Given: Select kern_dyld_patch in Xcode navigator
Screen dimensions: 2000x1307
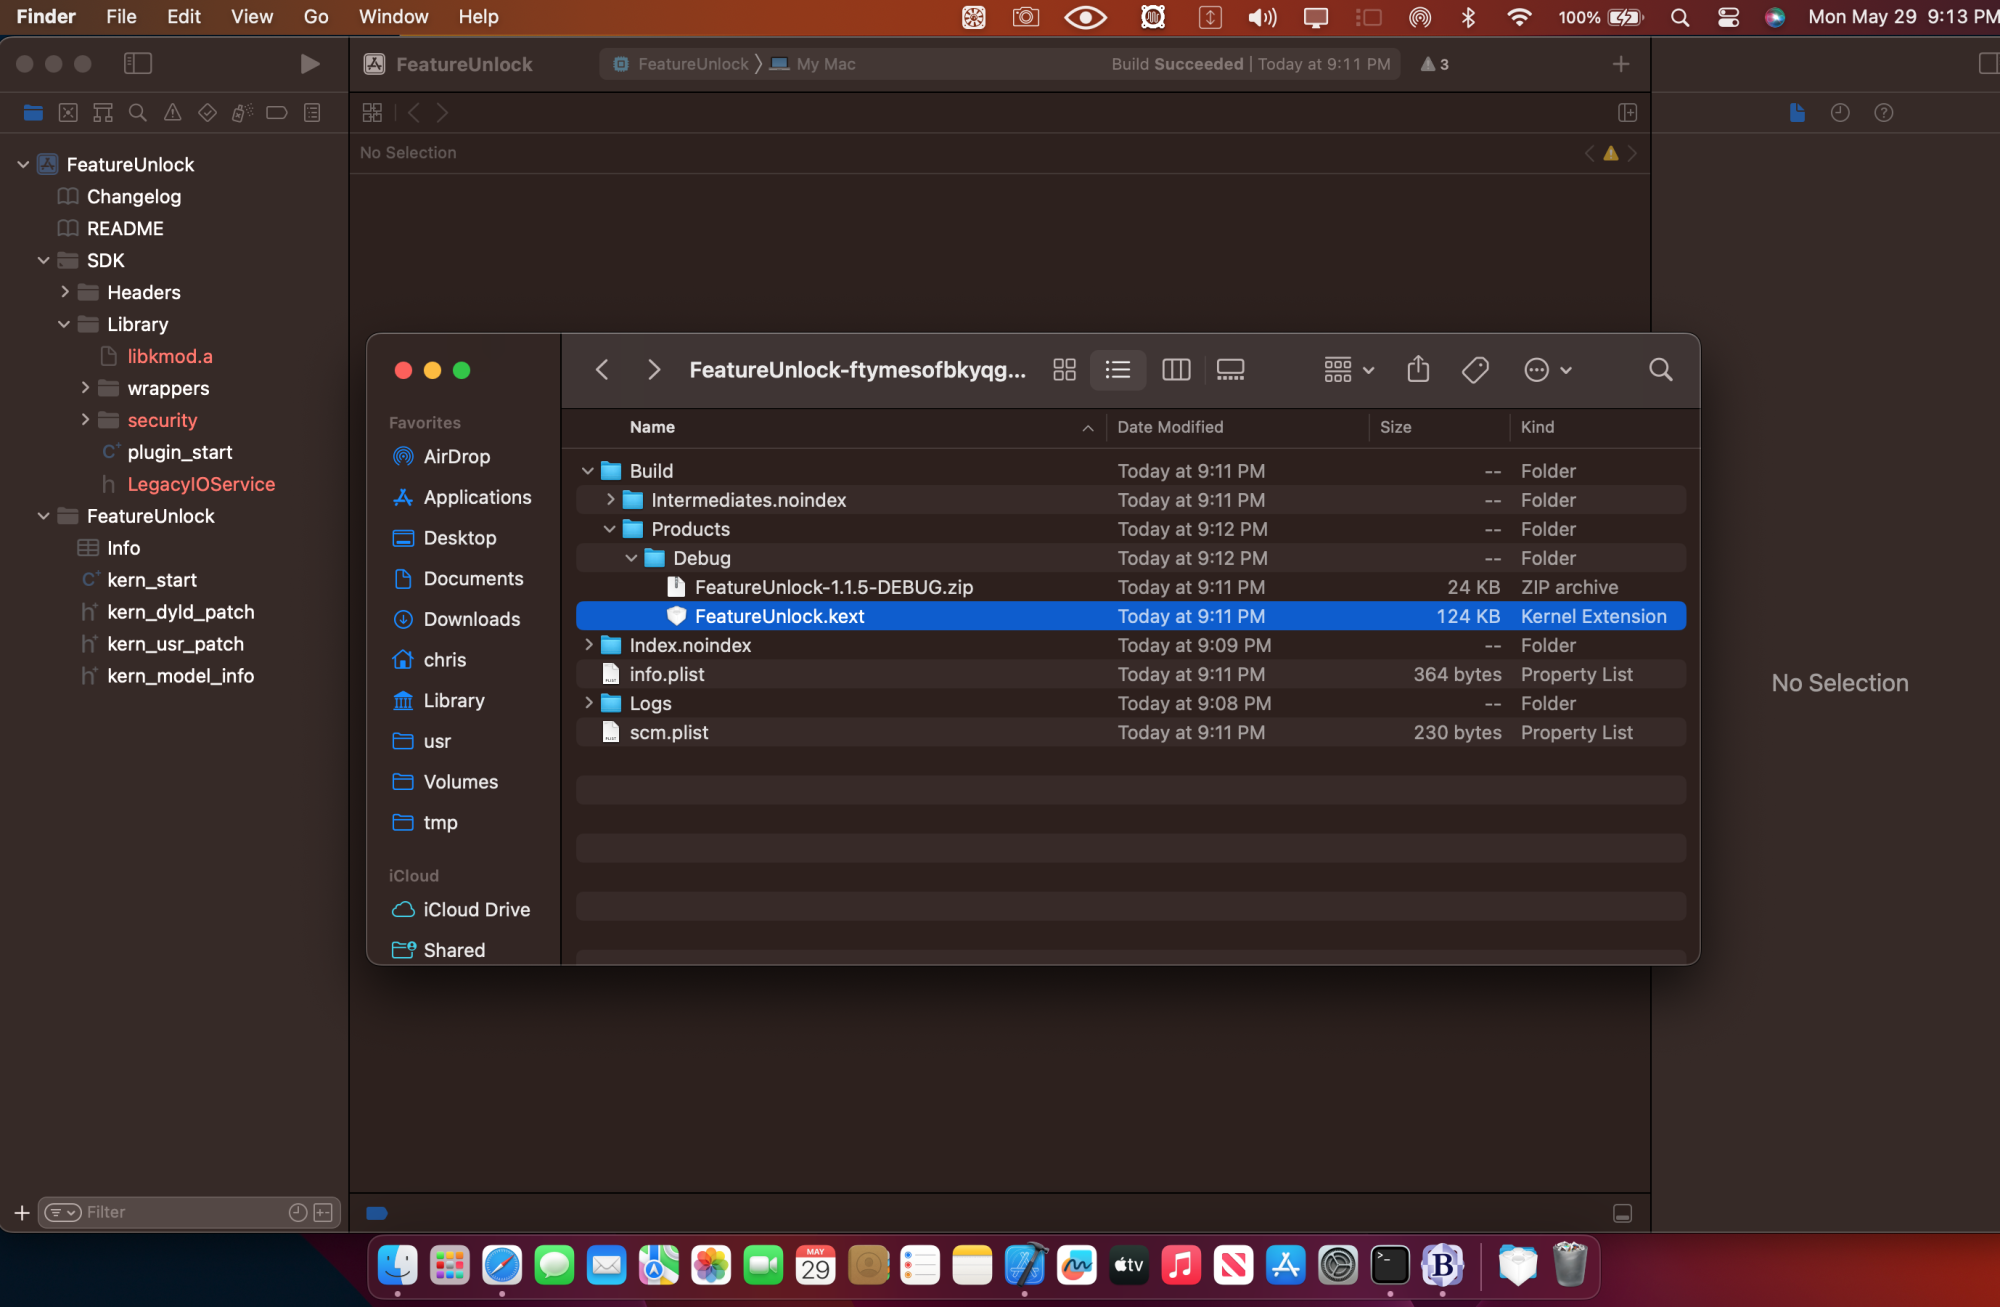Looking at the screenshot, I should pos(180,612).
